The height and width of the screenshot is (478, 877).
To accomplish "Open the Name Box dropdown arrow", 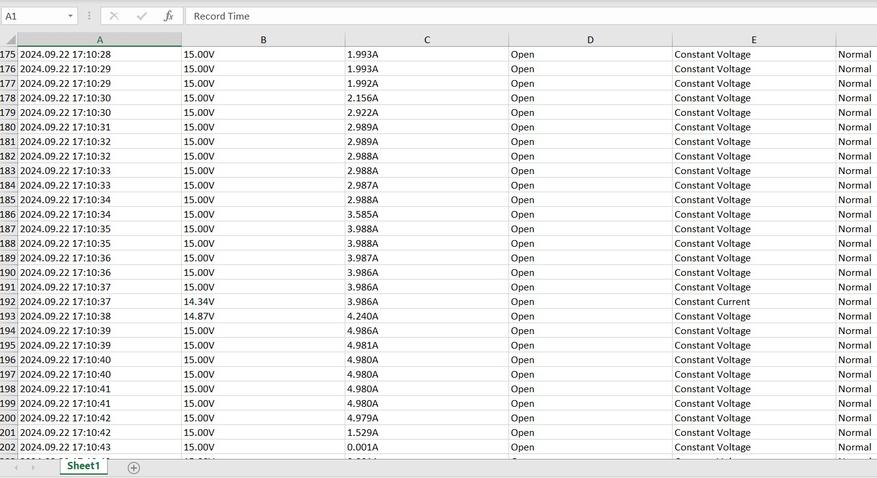I will (70, 16).
